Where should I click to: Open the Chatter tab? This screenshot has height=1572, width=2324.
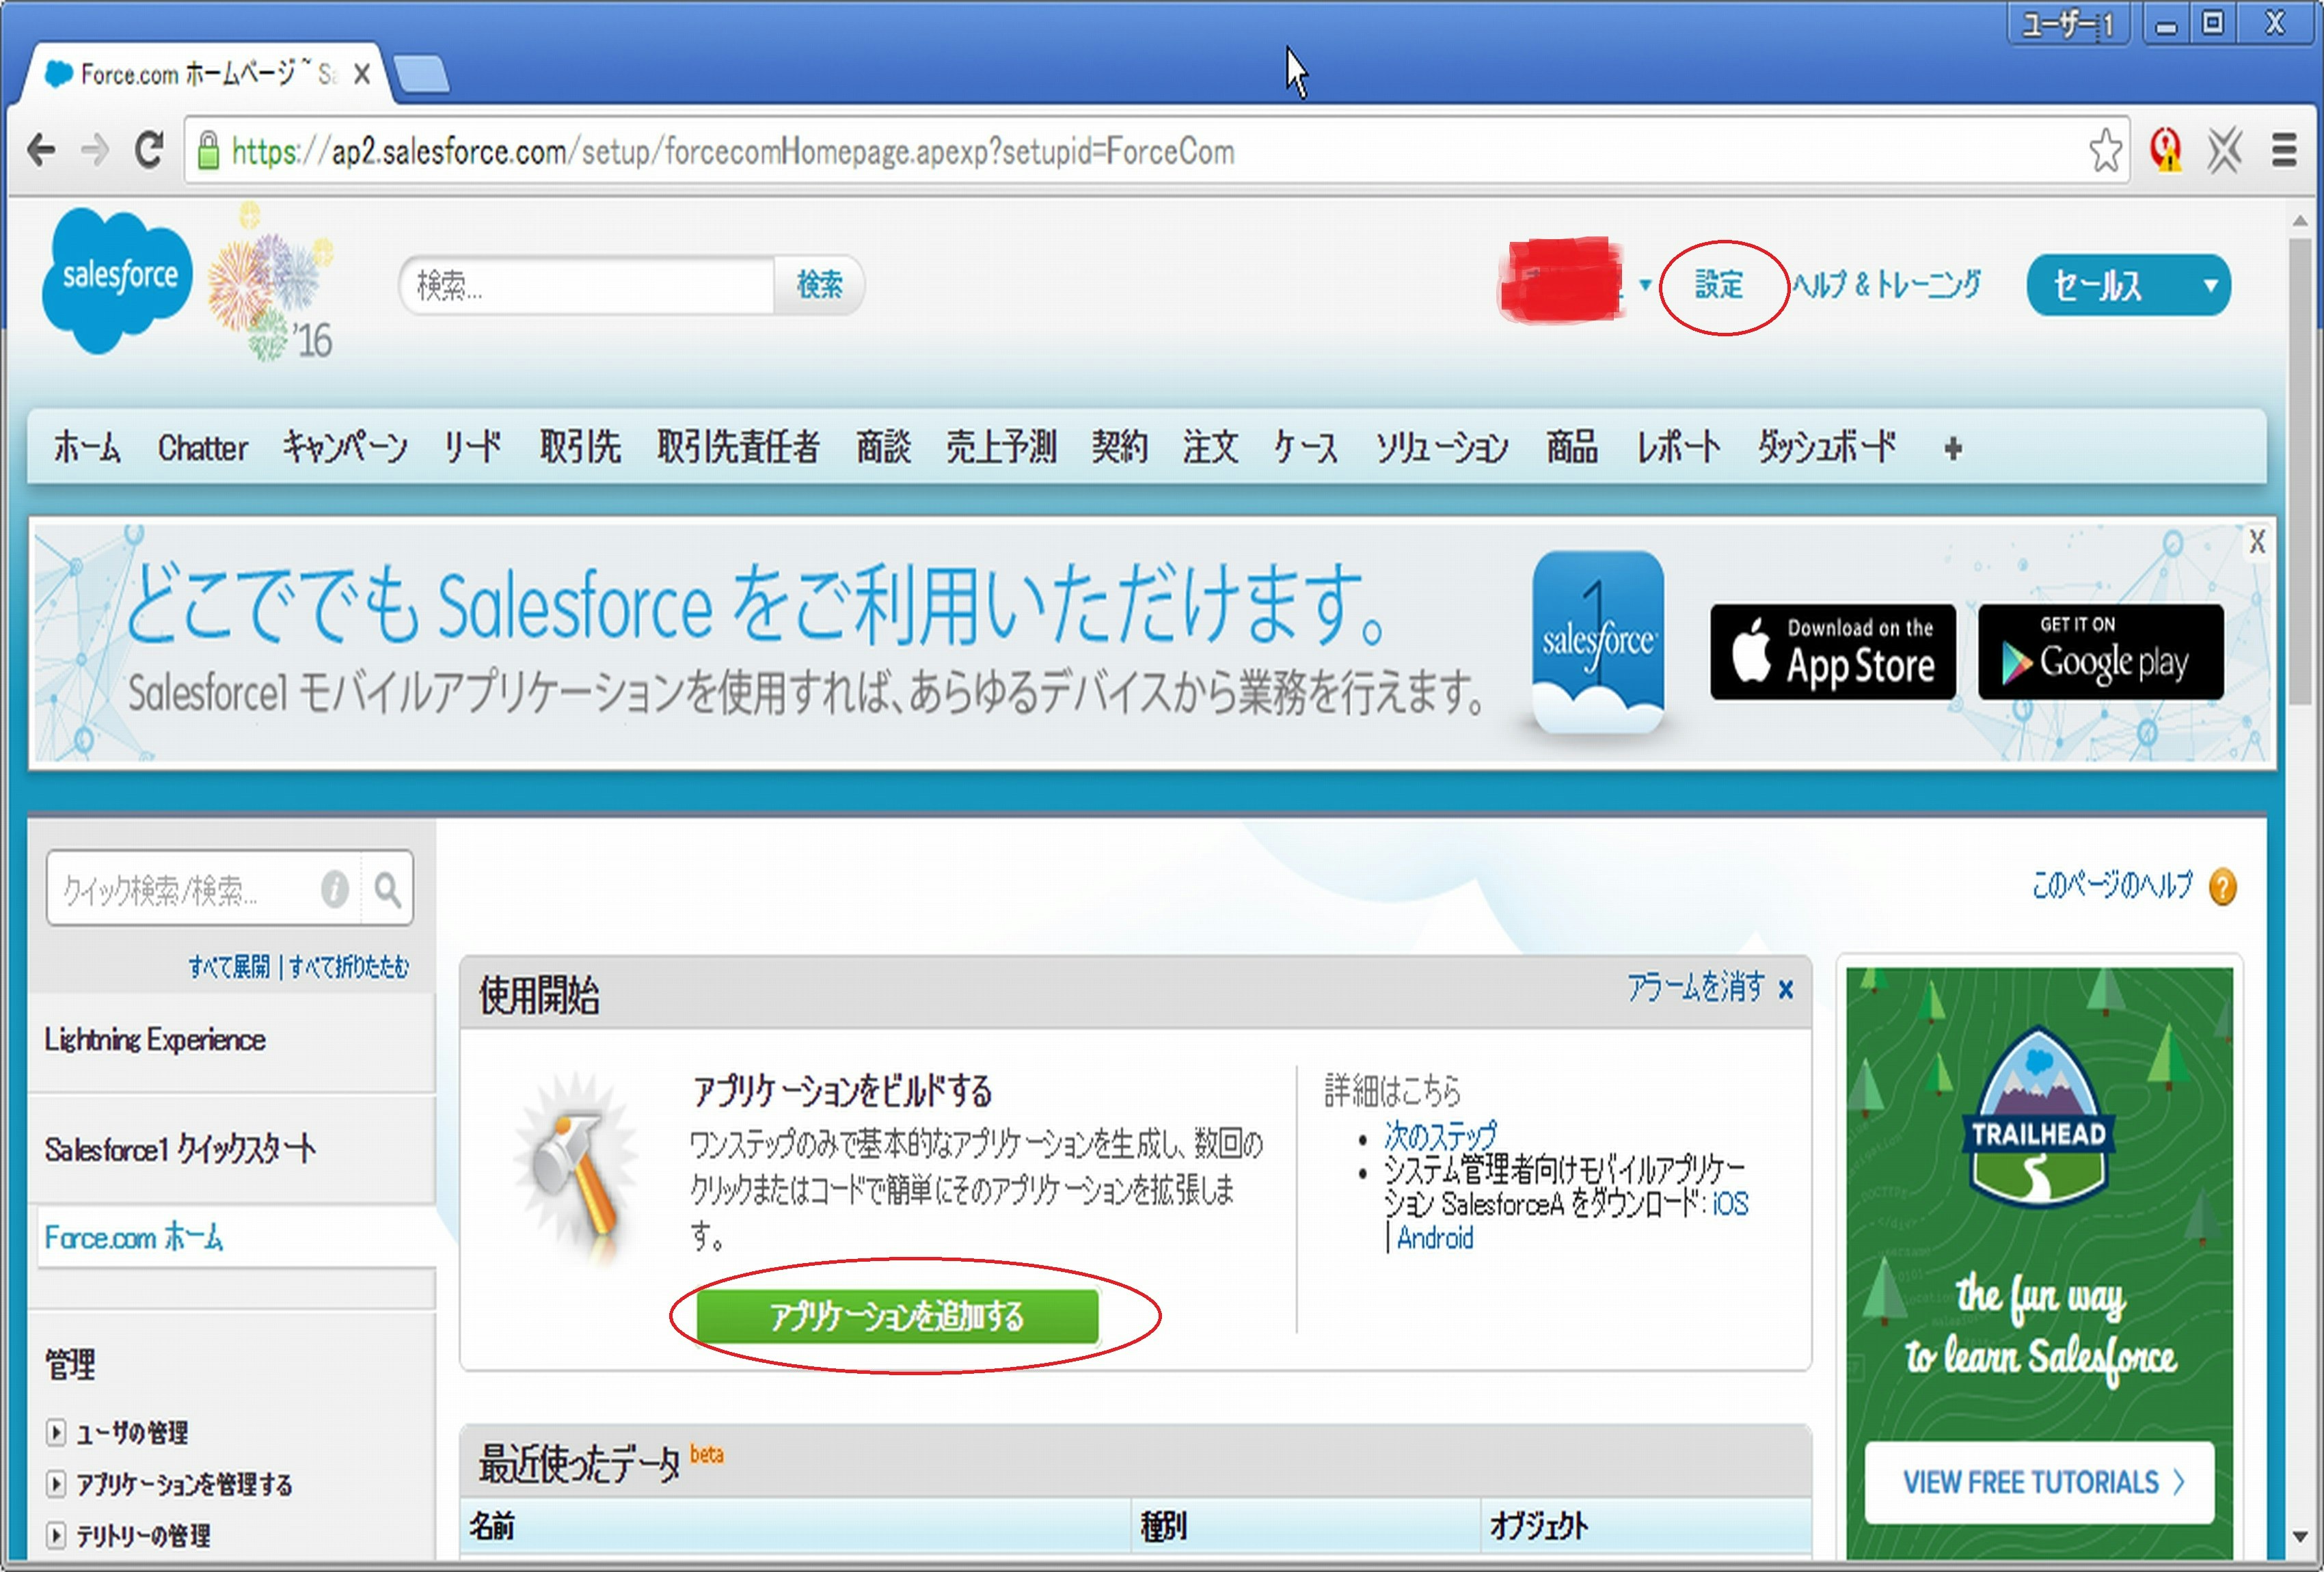(x=202, y=448)
